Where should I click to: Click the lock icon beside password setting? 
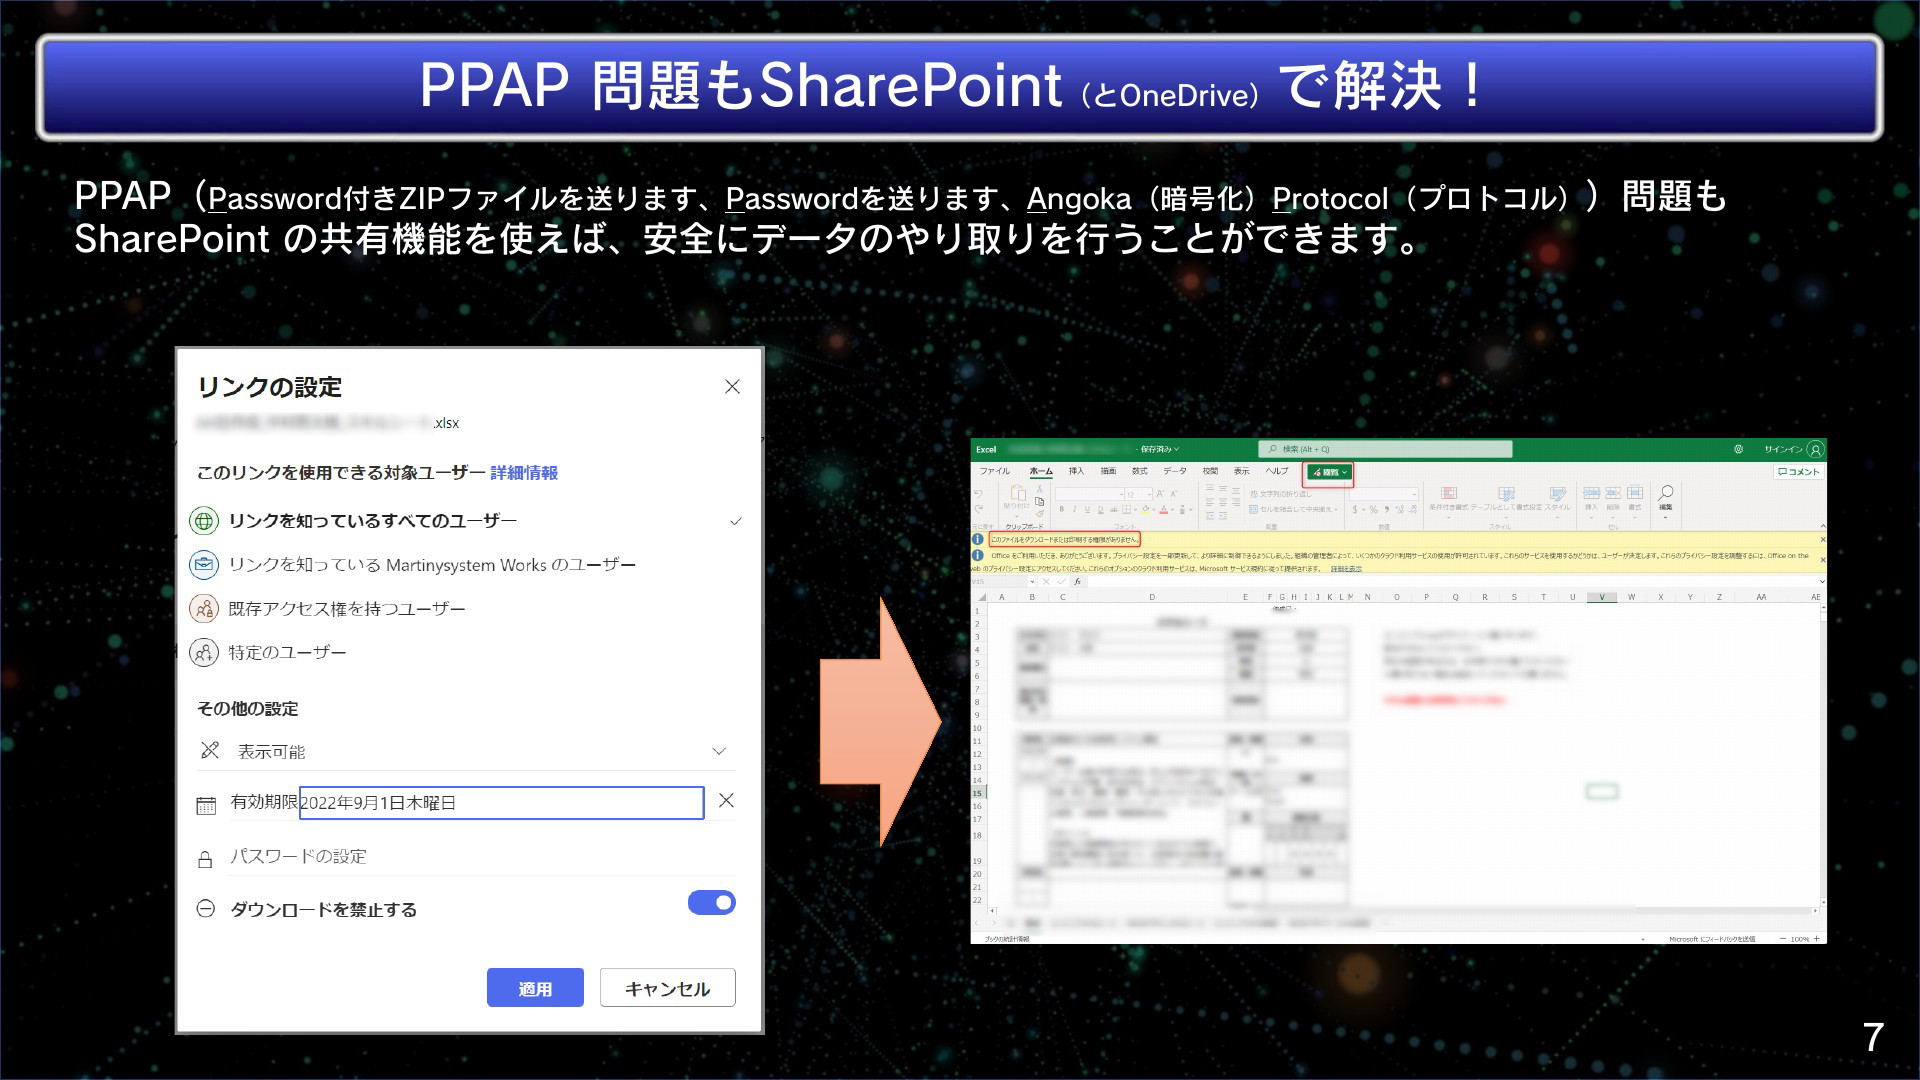click(205, 859)
